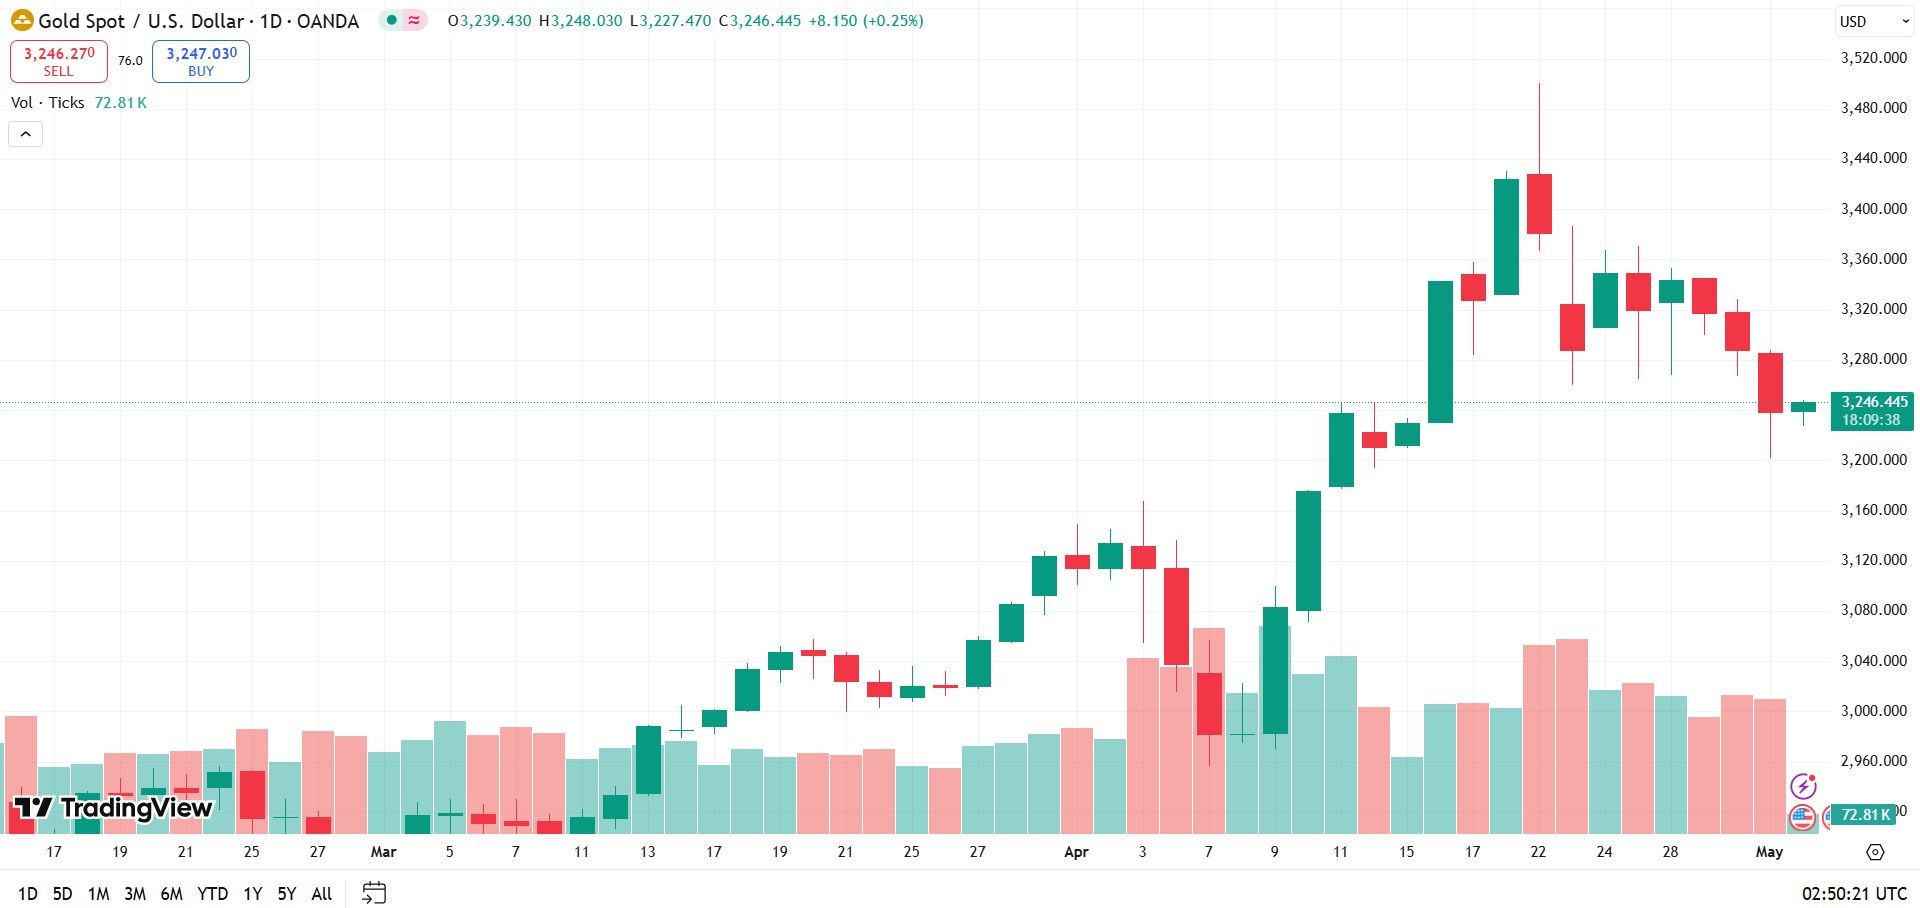Click the purple lightning latest-news icon
The height and width of the screenshot is (908, 1920).
(x=1803, y=786)
